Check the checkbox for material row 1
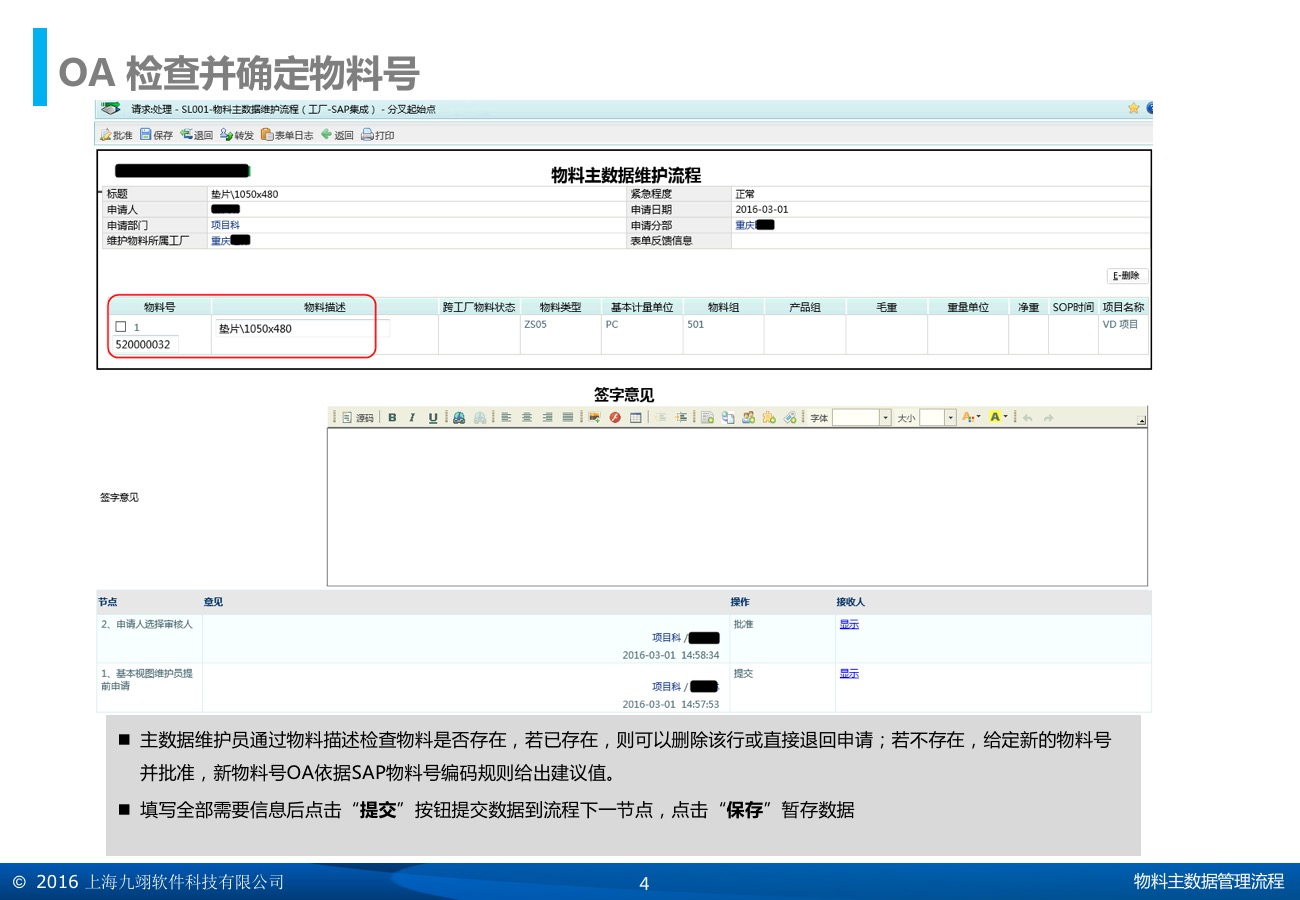This screenshot has width=1300, height=900. point(121,327)
